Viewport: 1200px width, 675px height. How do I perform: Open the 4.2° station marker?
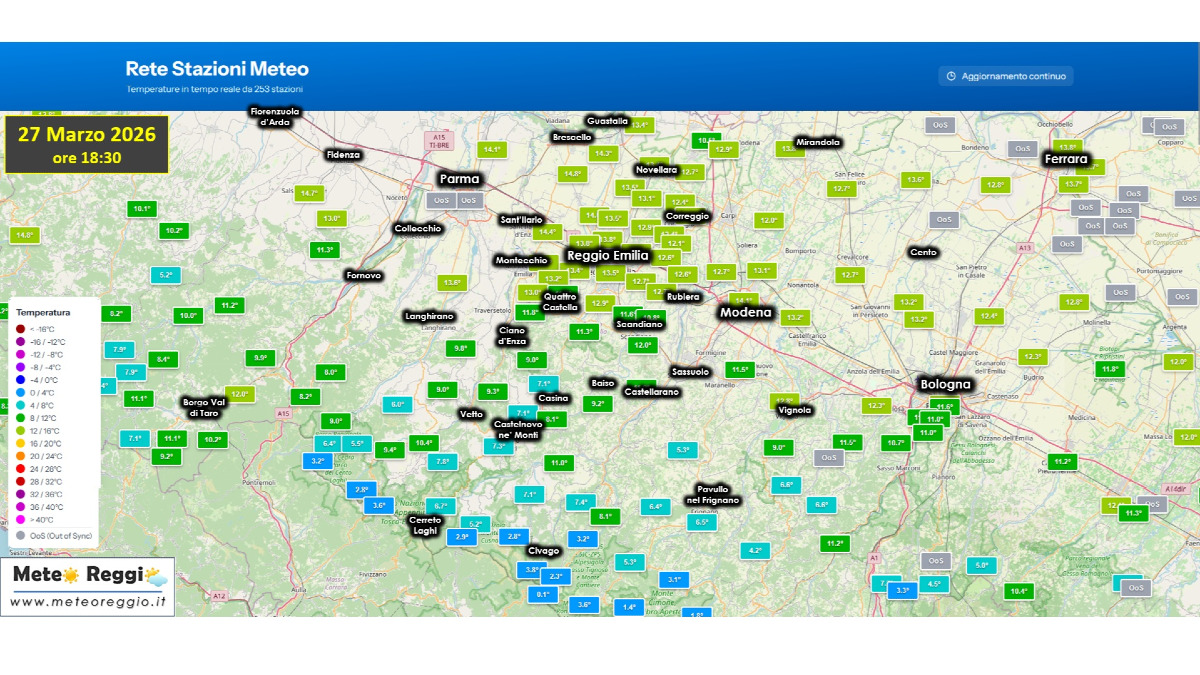pos(754,551)
